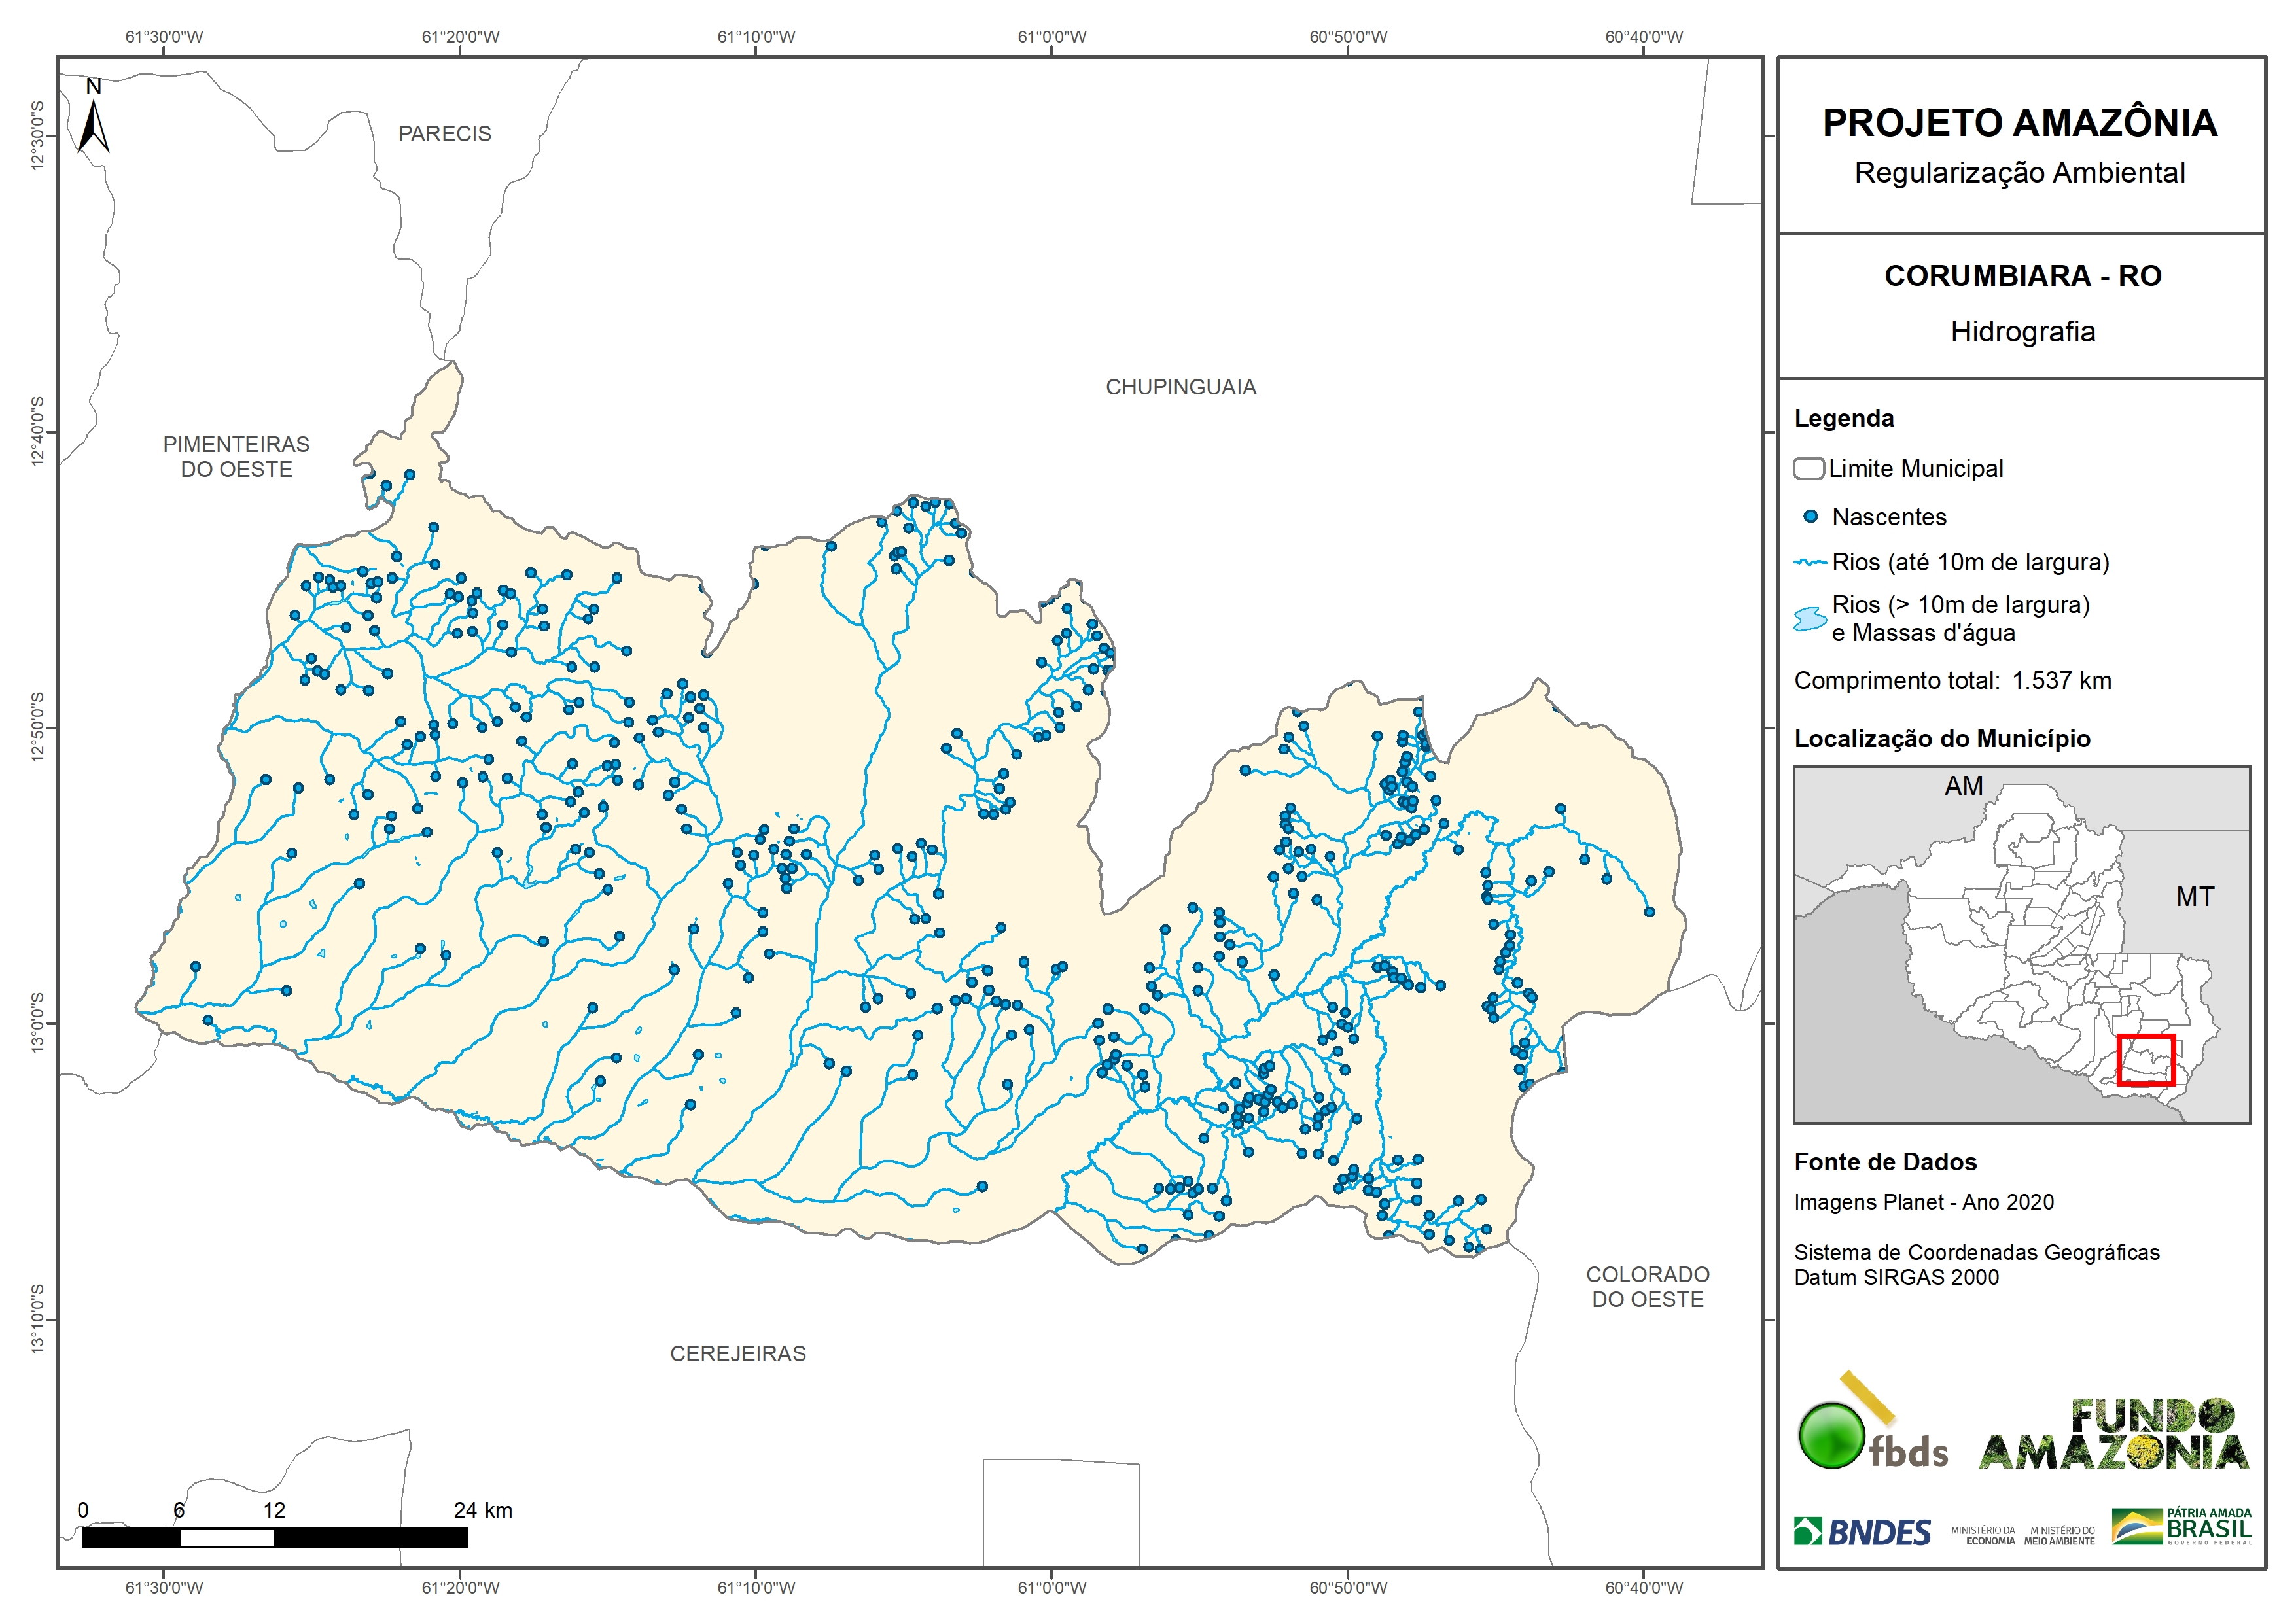Click the COLORADO DO OESTE label
2296x1623 pixels.
click(x=1647, y=1287)
